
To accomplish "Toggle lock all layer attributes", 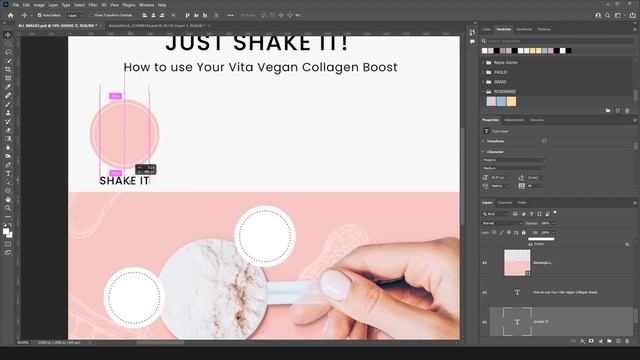I will (x=524, y=233).
